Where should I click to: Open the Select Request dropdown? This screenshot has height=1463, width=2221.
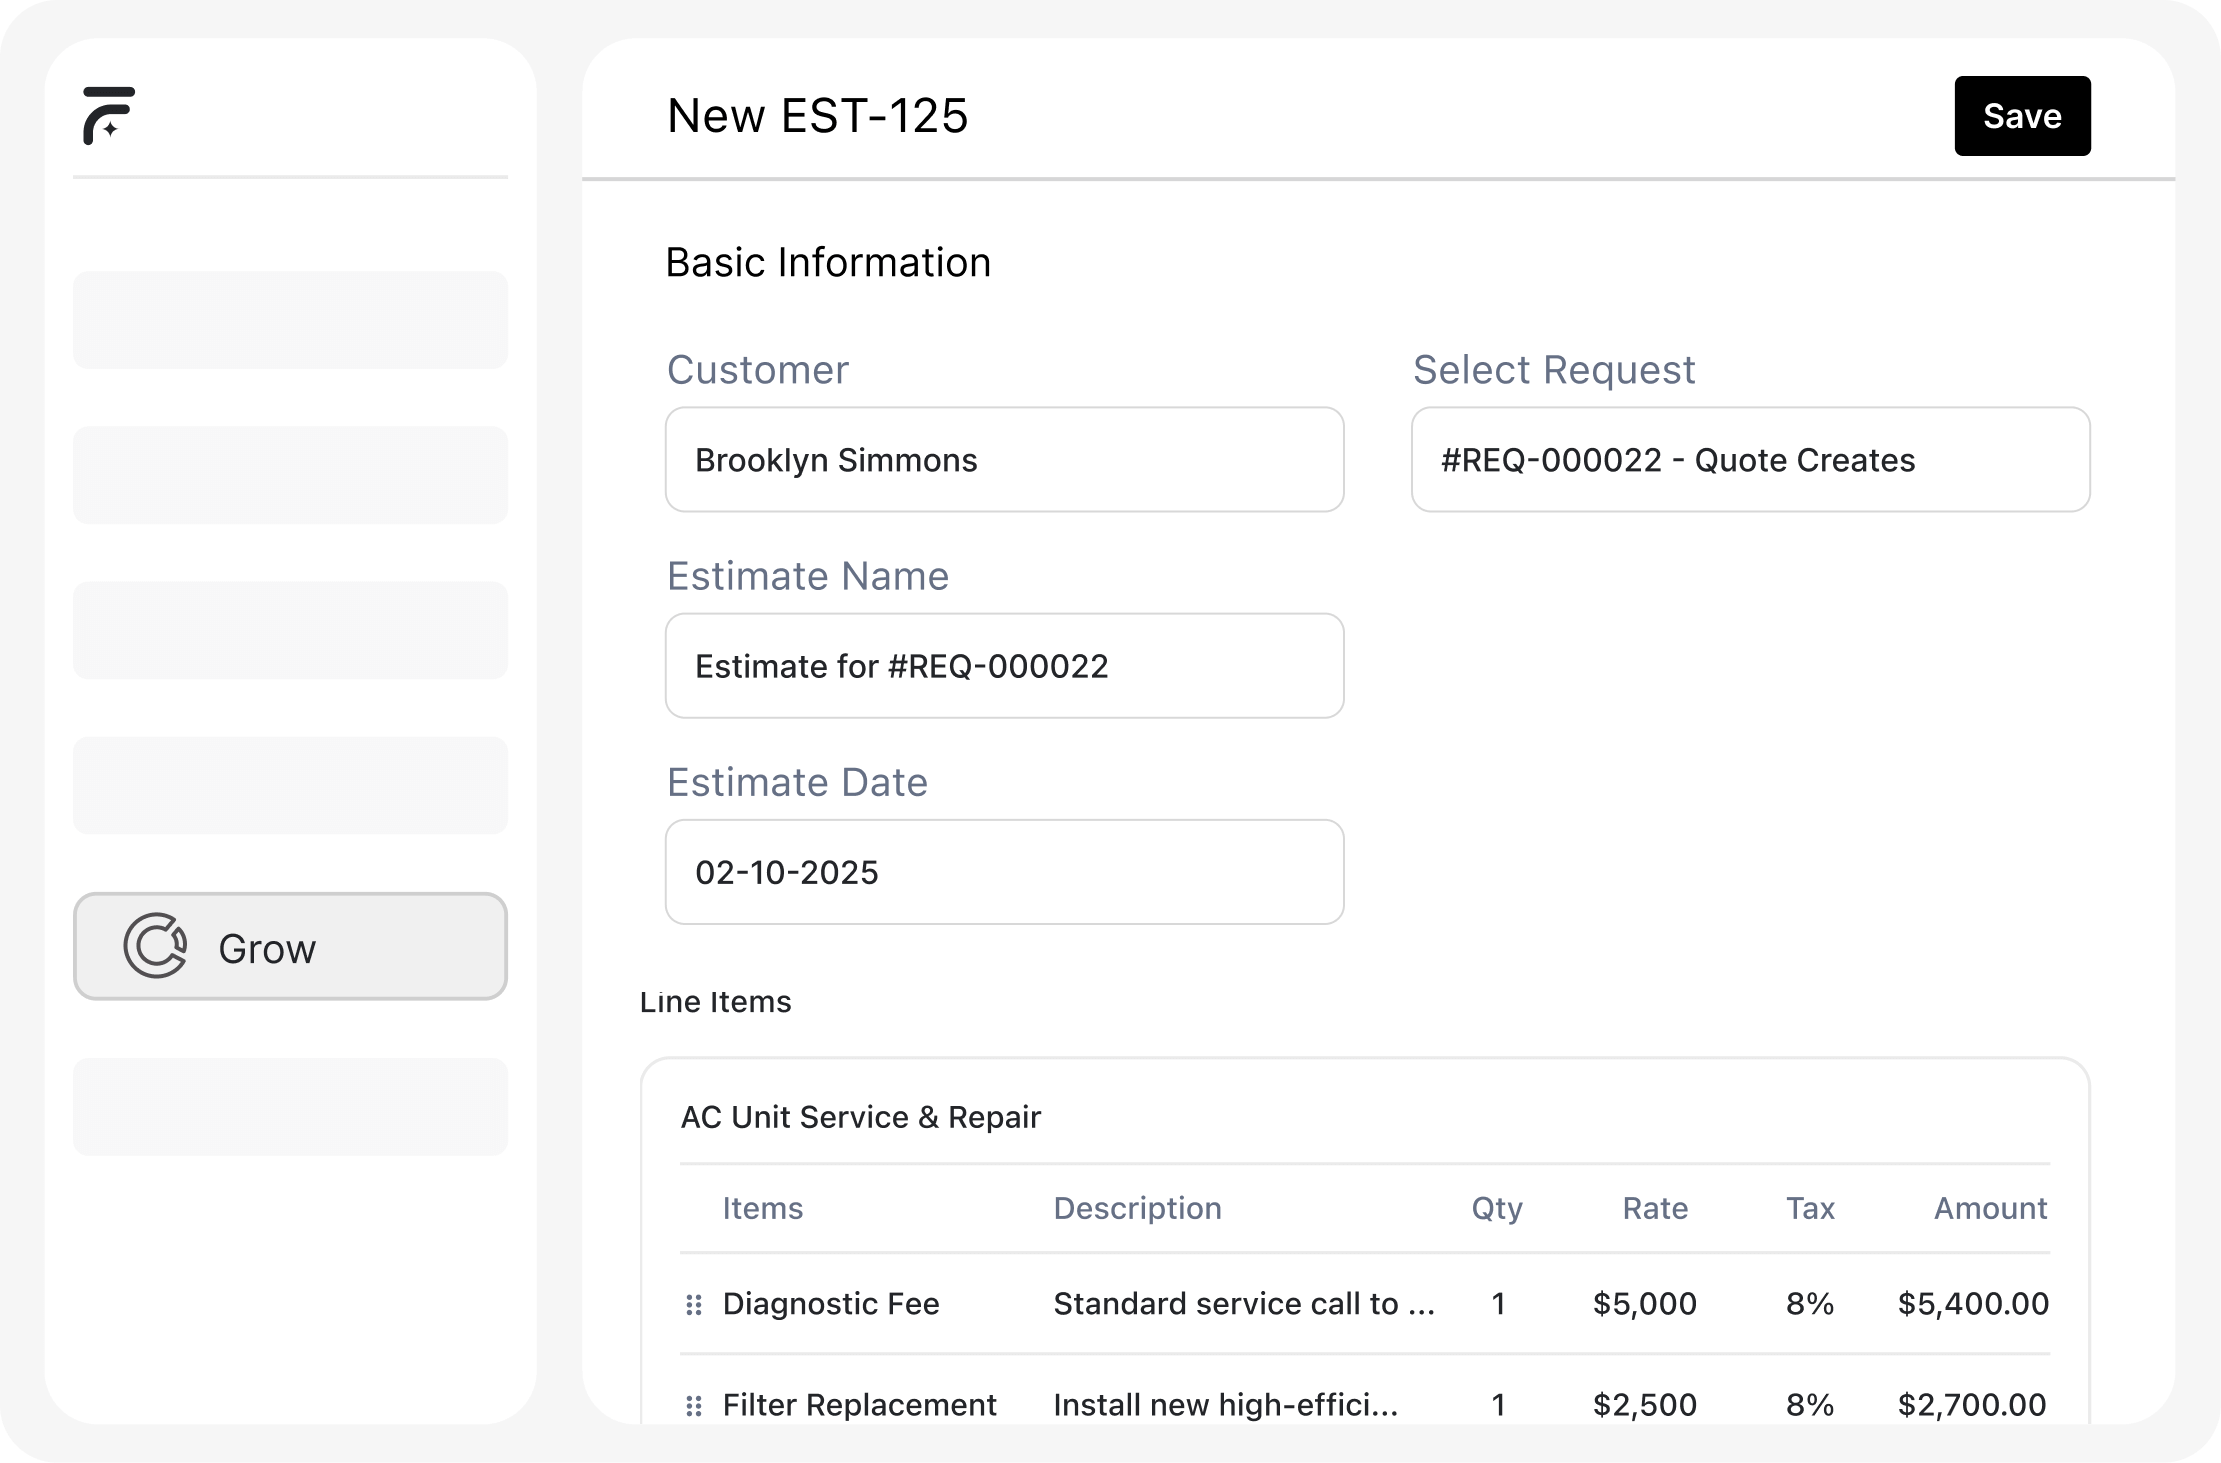pyautogui.click(x=1749, y=460)
